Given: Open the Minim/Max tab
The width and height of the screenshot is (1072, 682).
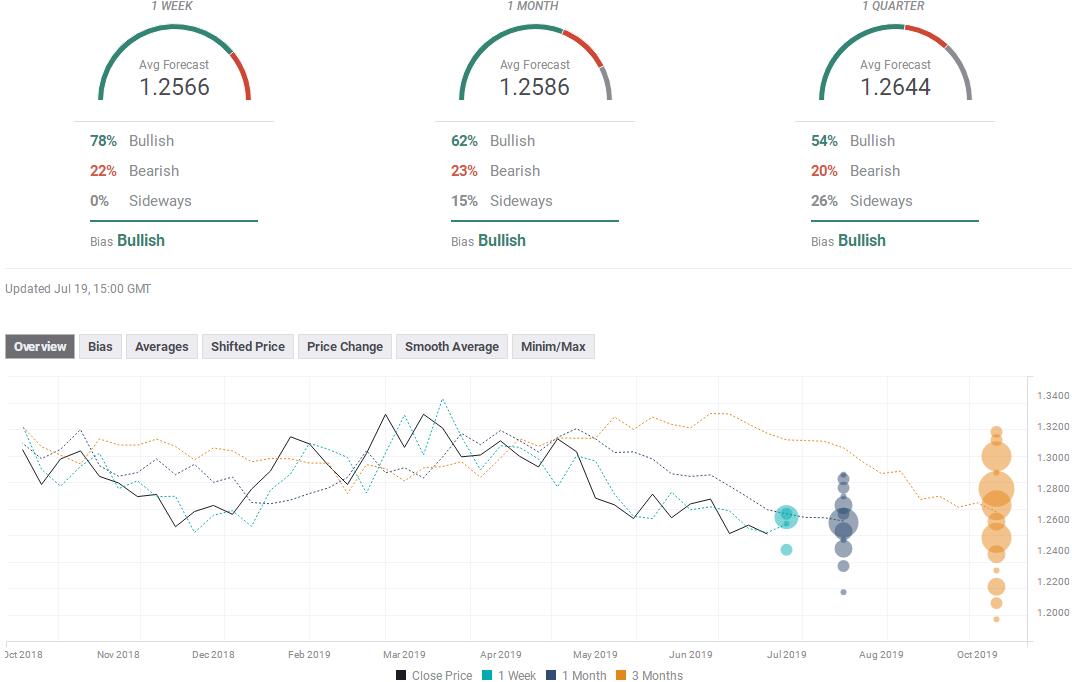Looking at the screenshot, I should coord(553,346).
